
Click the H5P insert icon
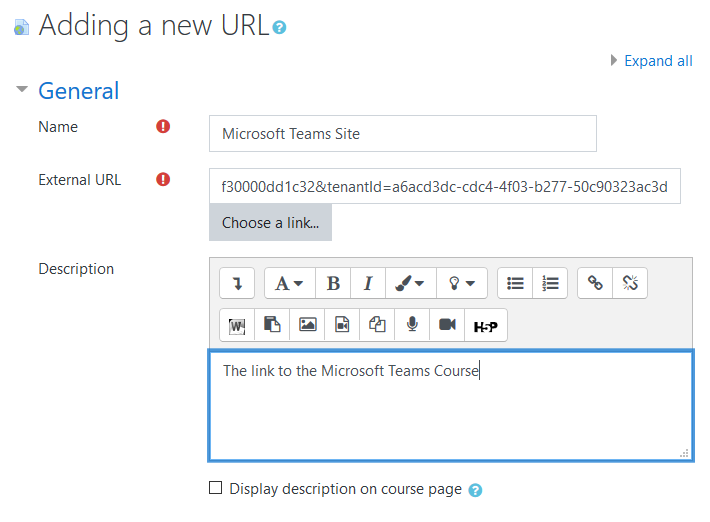click(486, 325)
